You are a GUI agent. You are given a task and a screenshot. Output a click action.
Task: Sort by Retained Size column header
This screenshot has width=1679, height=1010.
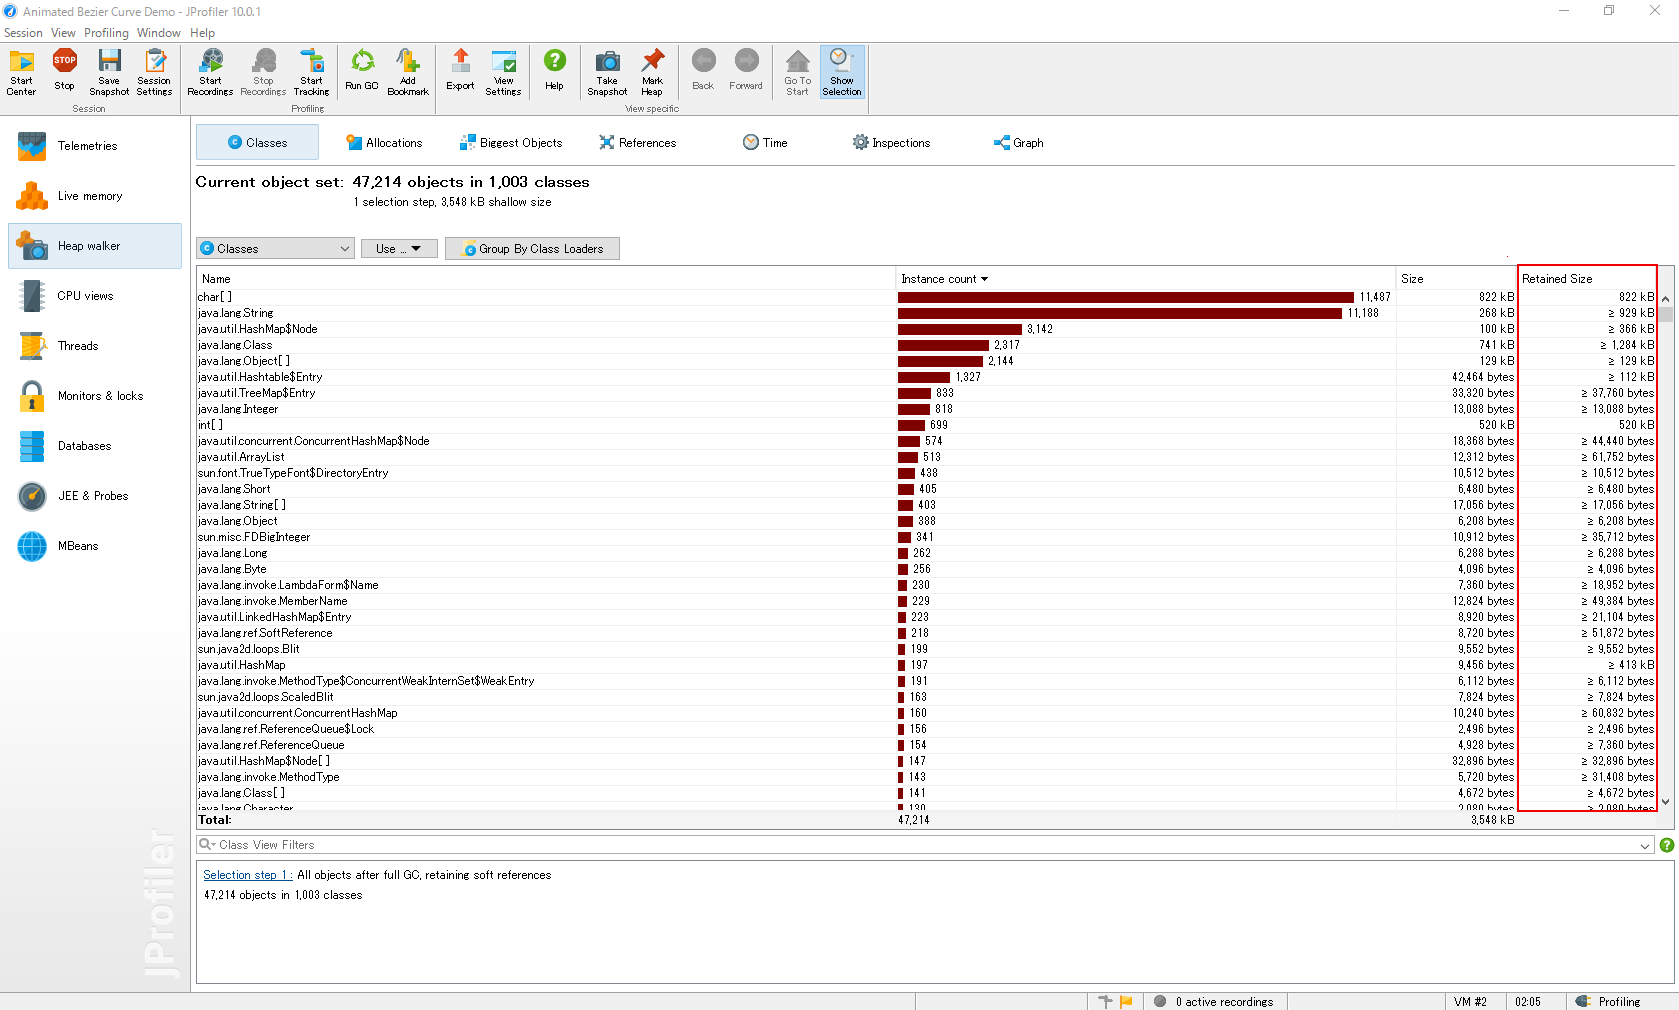1588,279
